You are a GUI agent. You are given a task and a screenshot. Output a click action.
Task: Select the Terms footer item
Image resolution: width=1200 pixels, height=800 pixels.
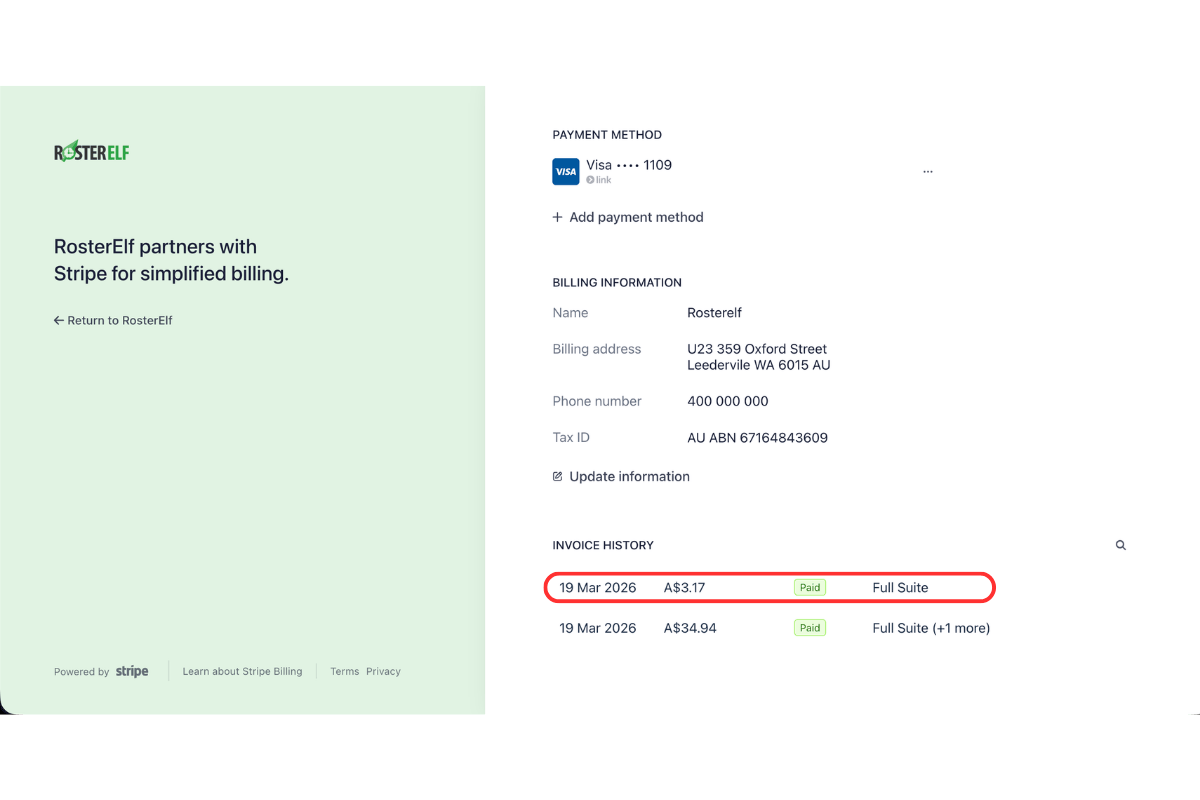[344, 671]
